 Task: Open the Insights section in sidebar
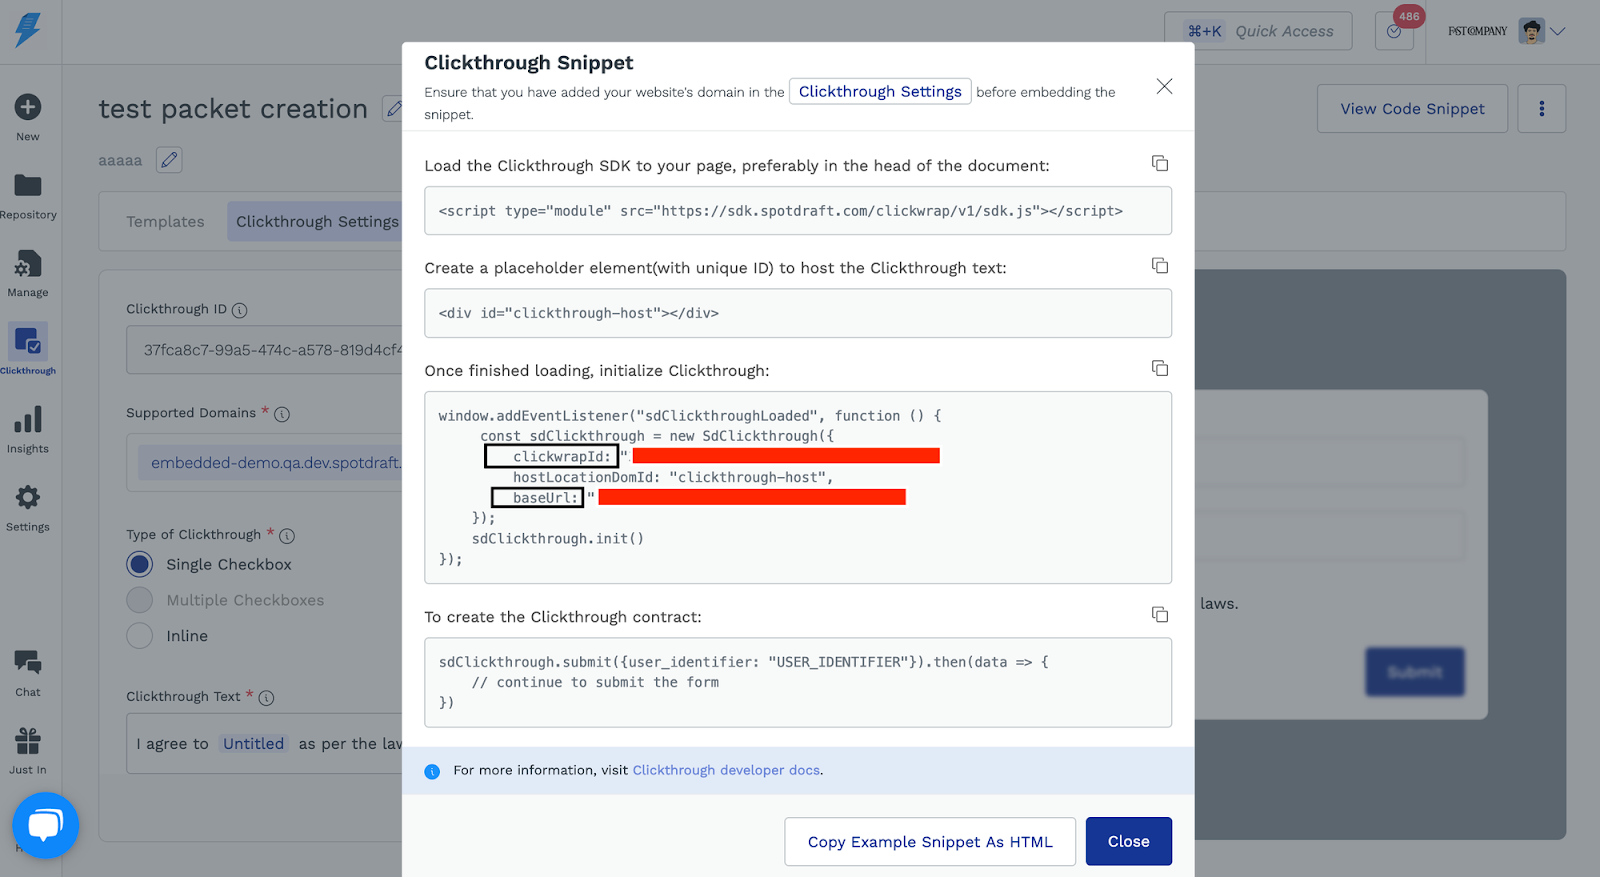pyautogui.click(x=28, y=429)
